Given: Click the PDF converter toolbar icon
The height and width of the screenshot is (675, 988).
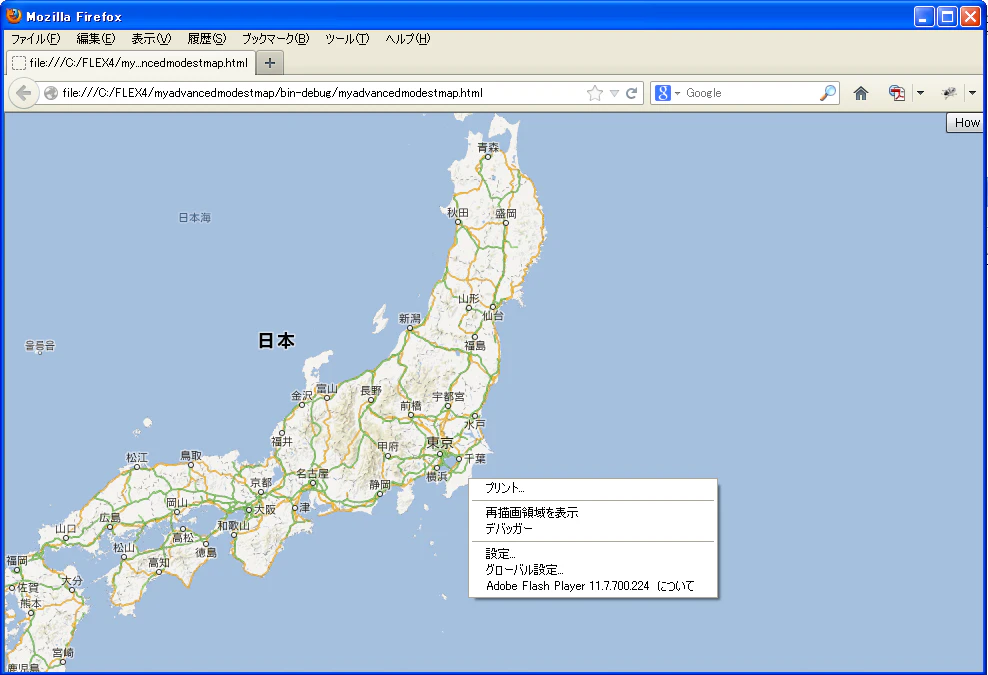Looking at the screenshot, I should click(x=897, y=93).
